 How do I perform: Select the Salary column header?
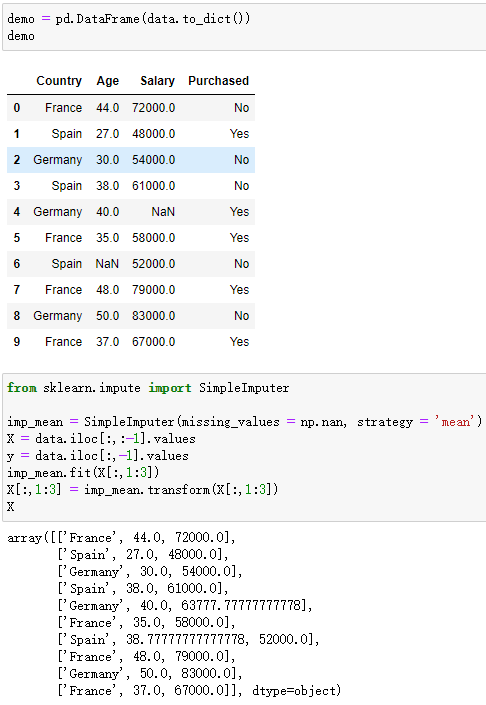(157, 81)
